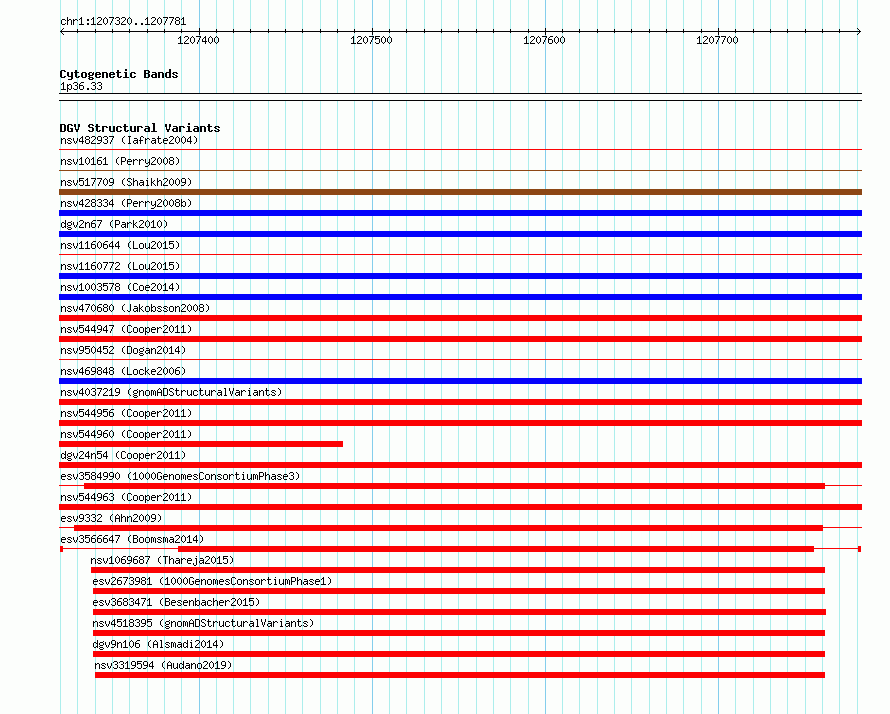Open variant nsv4518395 (gnomADStructuralVariants)

pyautogui.click(x=203, y=623)
